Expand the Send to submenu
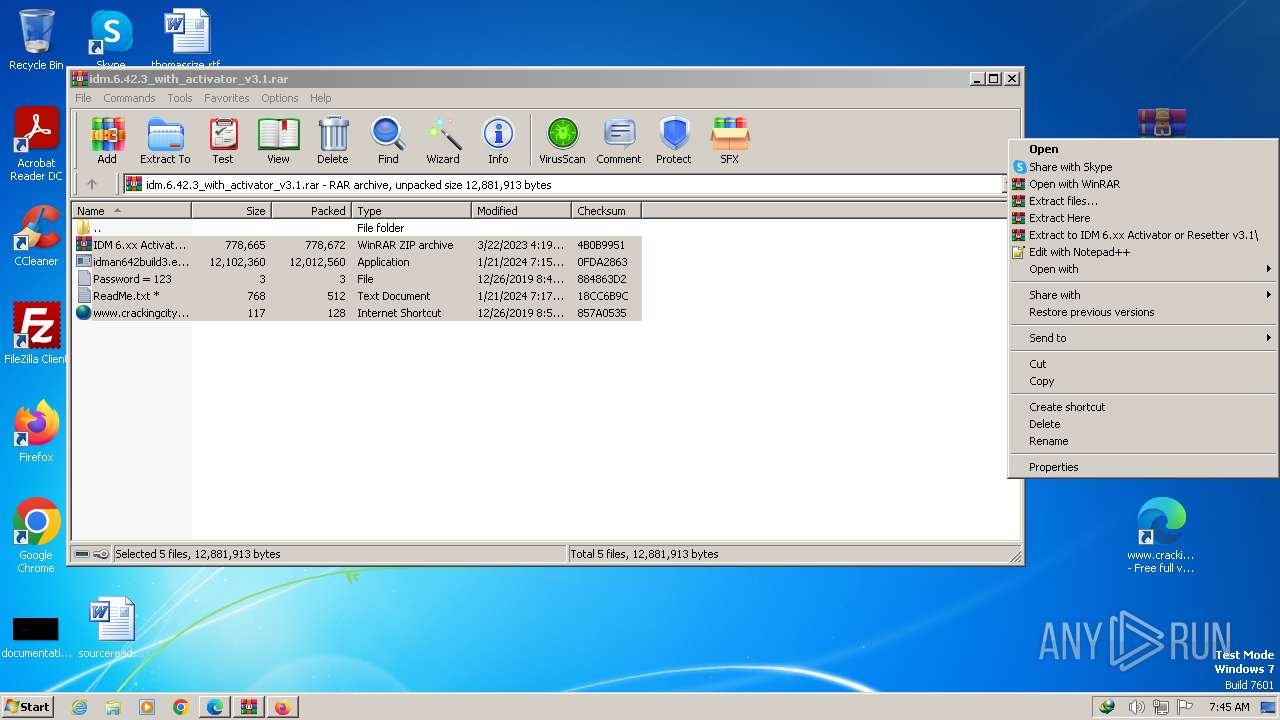Image resolution: width=1280 pixels, height=720 pixels. pyautogui.click(x=1143, y=338)
